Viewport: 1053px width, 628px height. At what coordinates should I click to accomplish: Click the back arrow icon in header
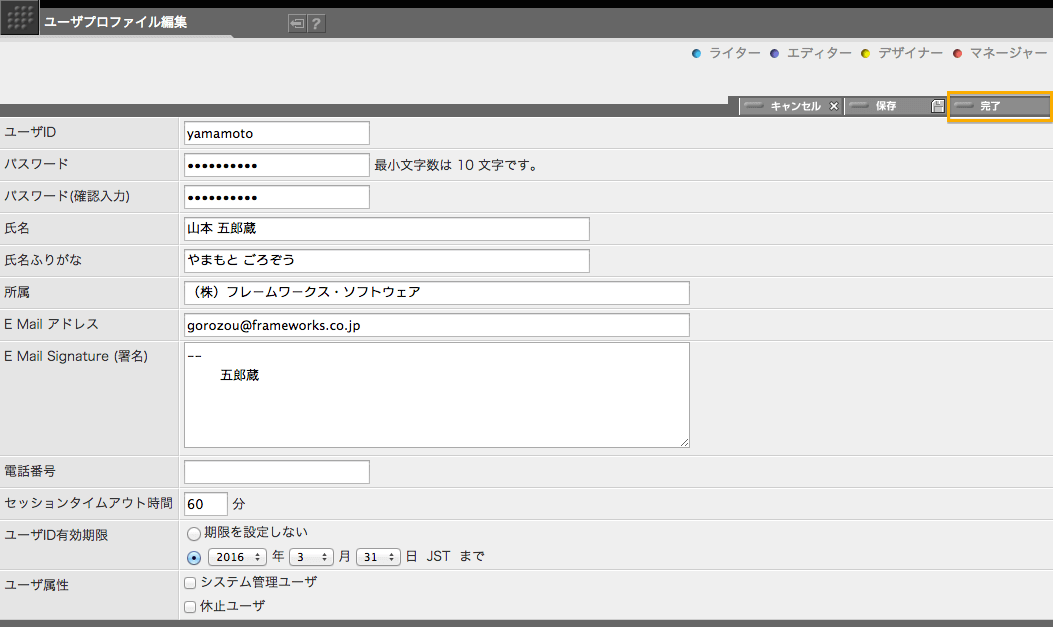[297, 24]
